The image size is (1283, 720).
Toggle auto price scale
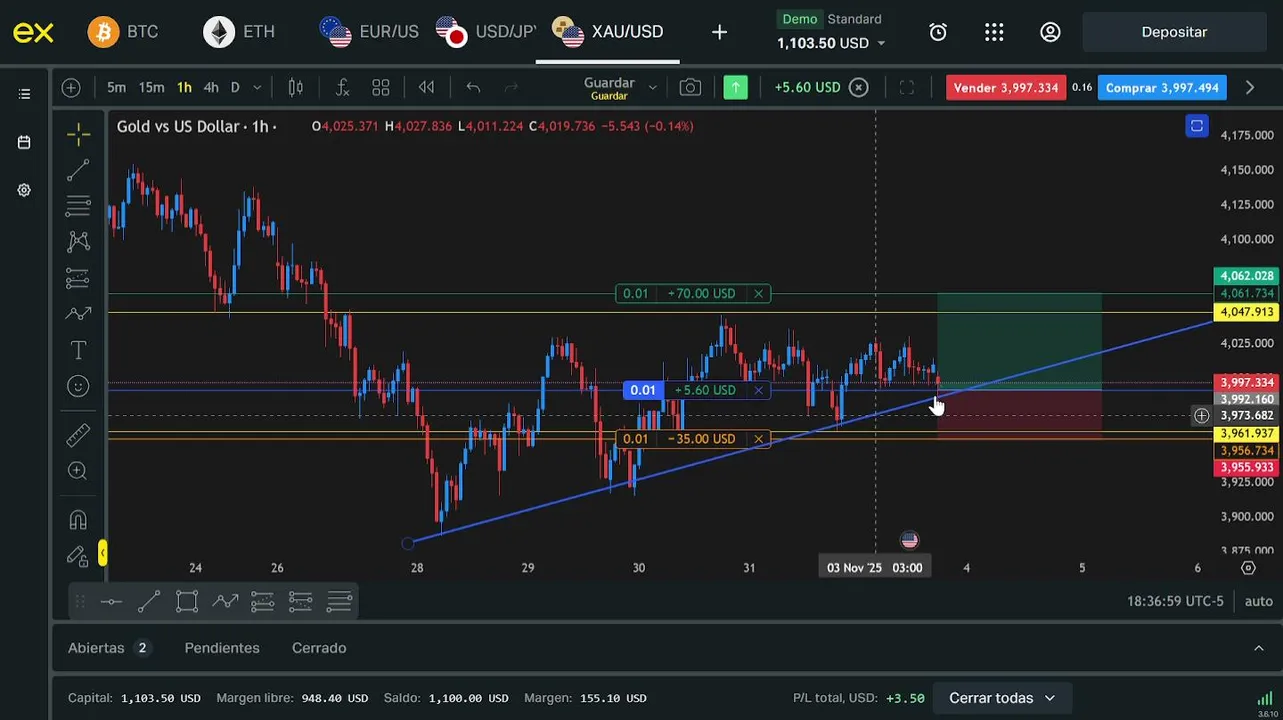click(1258, 601)
